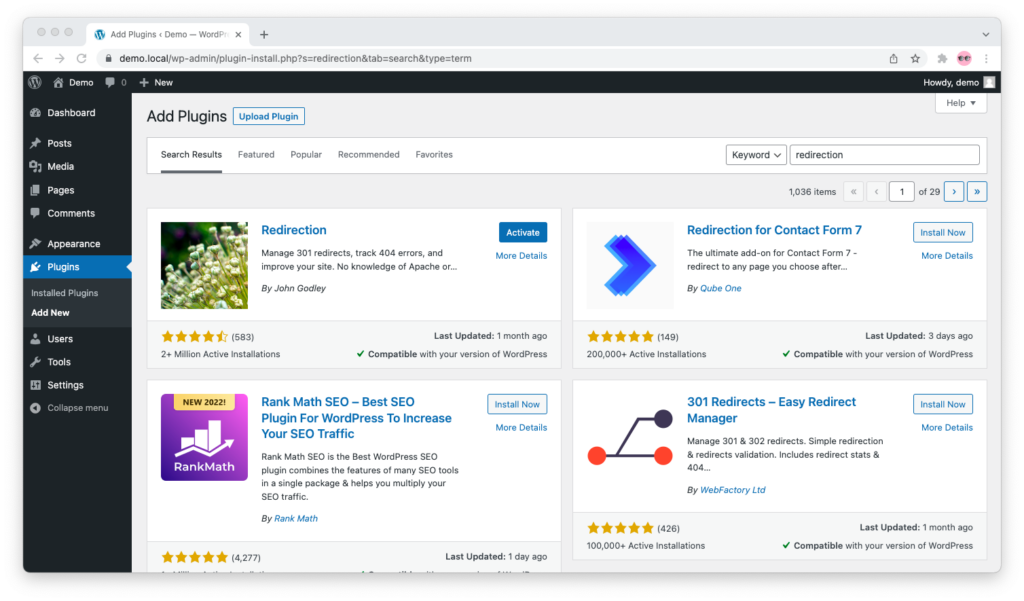1024x601 pixels.
Task: Expand the Help dropdown tab
Action: pos(961,103)
